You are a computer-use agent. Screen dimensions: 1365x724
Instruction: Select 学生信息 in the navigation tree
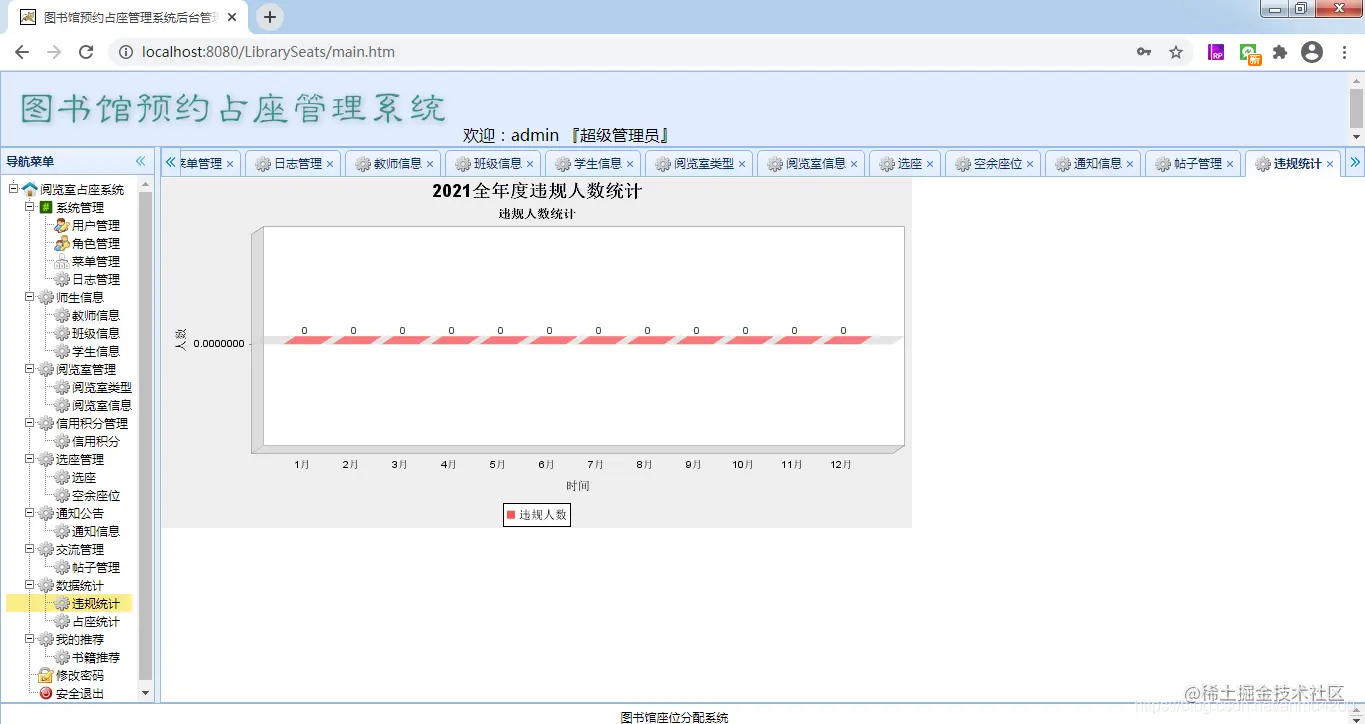(95, 352)
